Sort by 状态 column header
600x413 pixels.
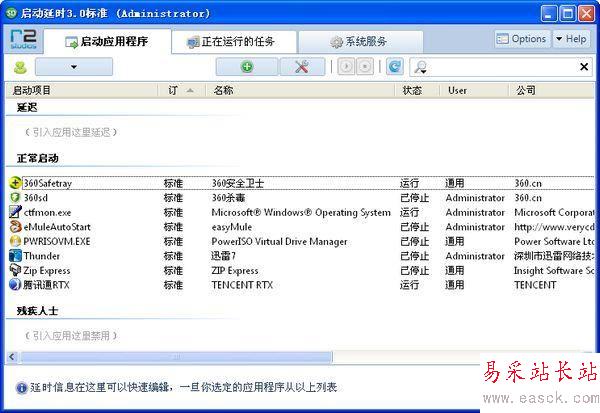(417, 91)
